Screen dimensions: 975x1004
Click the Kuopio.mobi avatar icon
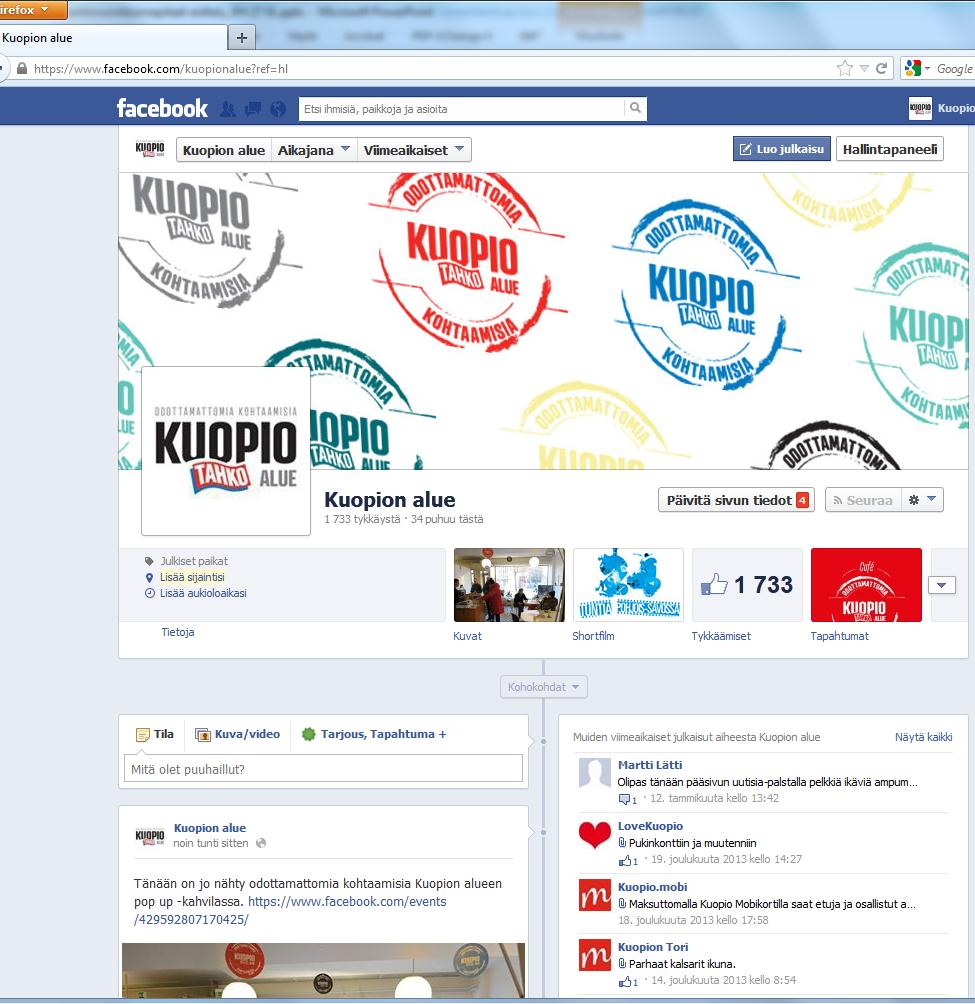(x=595, y=895)
